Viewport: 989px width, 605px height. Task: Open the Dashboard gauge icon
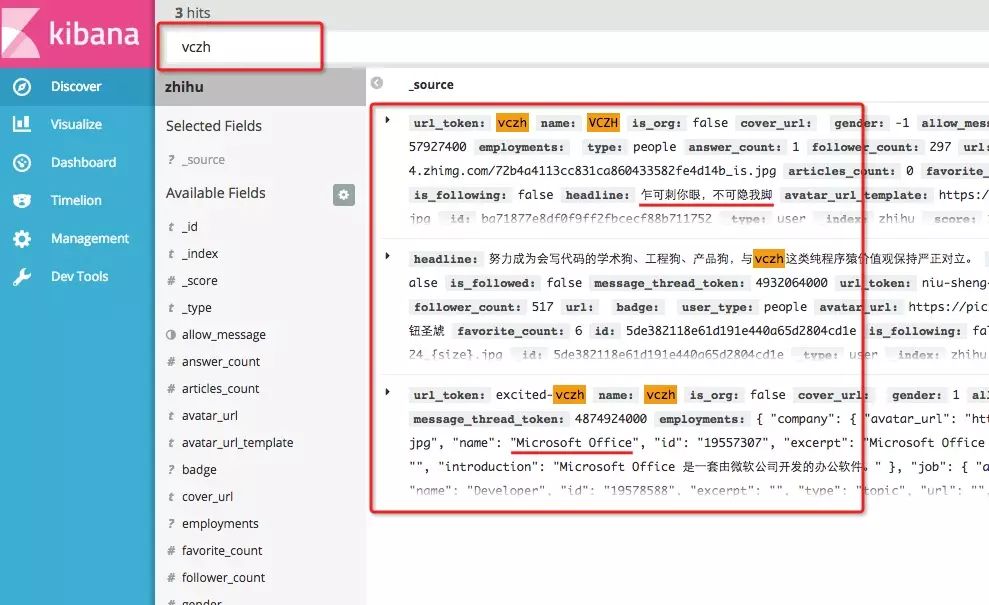click(22, 162)
